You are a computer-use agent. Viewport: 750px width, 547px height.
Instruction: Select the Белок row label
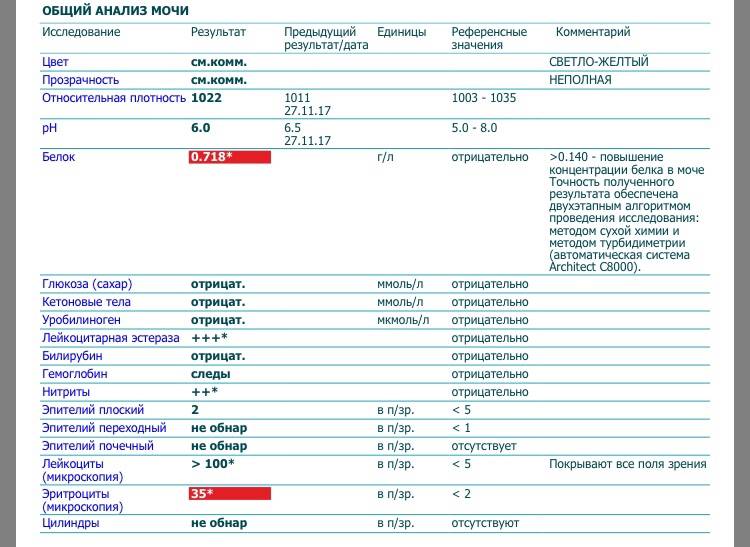tap(58, 157)
